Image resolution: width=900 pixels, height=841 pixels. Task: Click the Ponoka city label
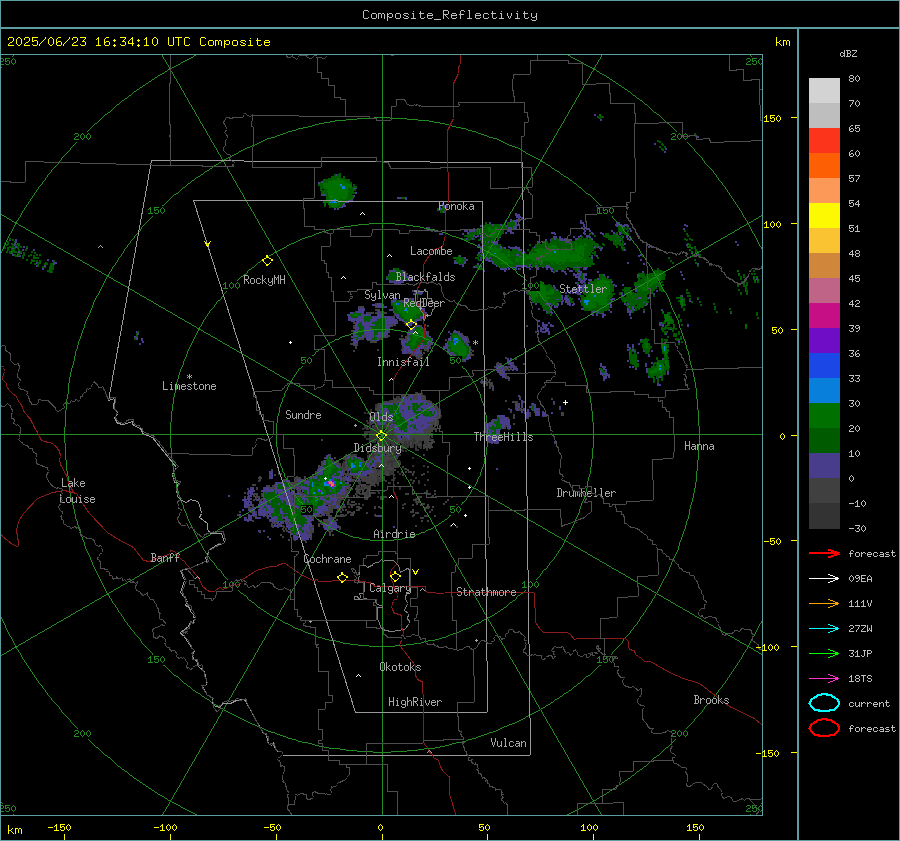(x=456, y=206)
